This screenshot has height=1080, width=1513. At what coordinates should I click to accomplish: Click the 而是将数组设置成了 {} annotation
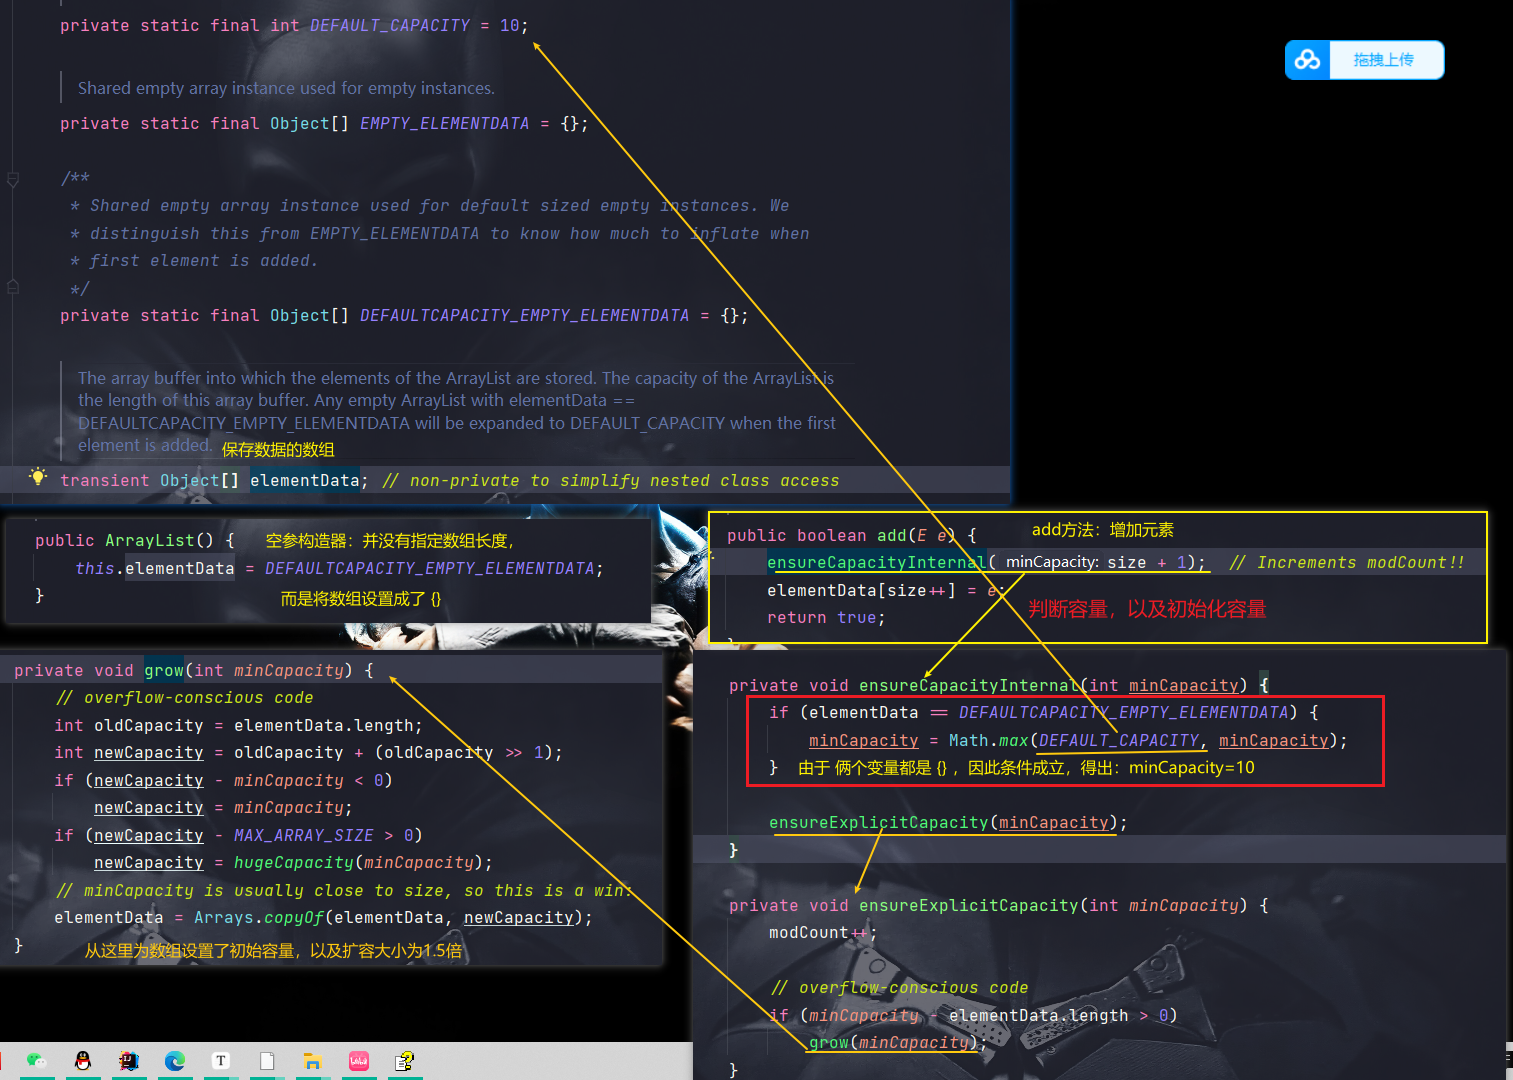click(x=361, y=599)
